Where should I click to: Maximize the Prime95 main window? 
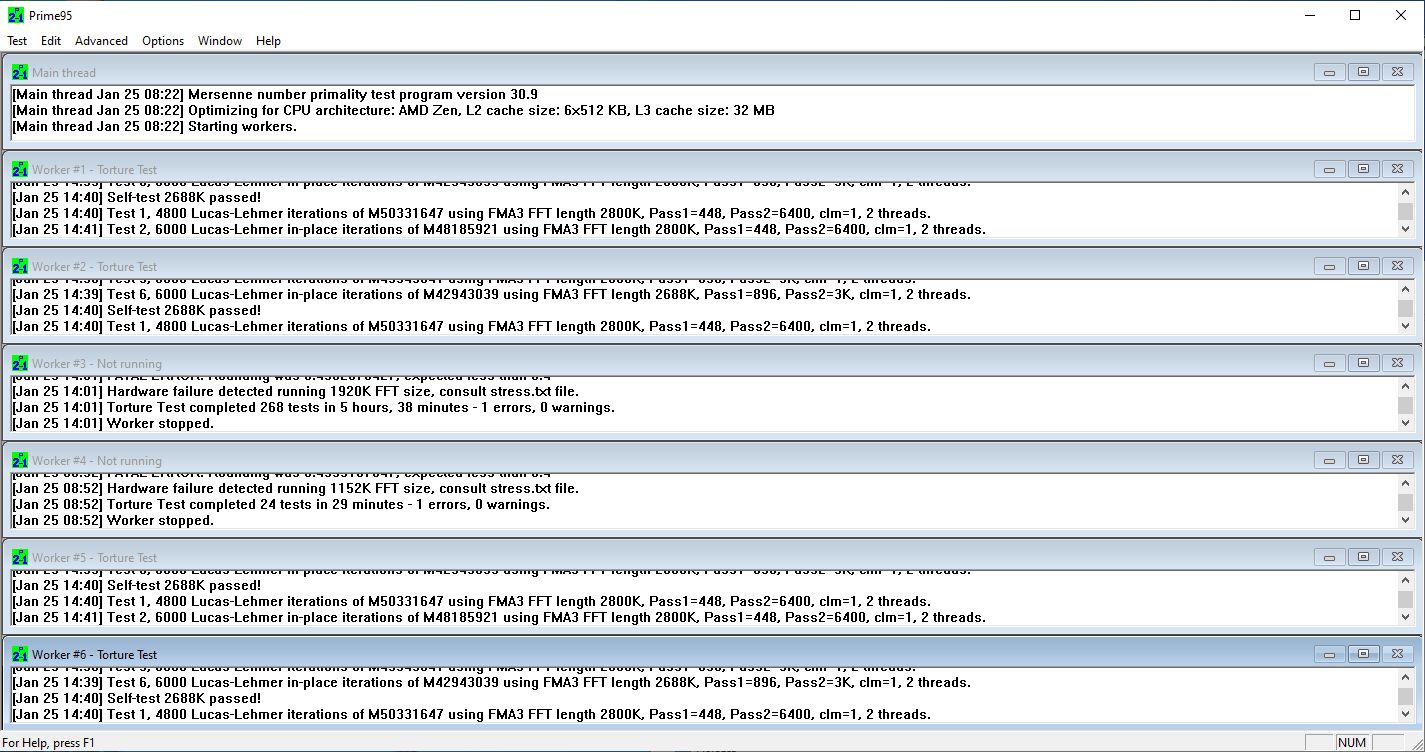click(x=1355, y=15)
